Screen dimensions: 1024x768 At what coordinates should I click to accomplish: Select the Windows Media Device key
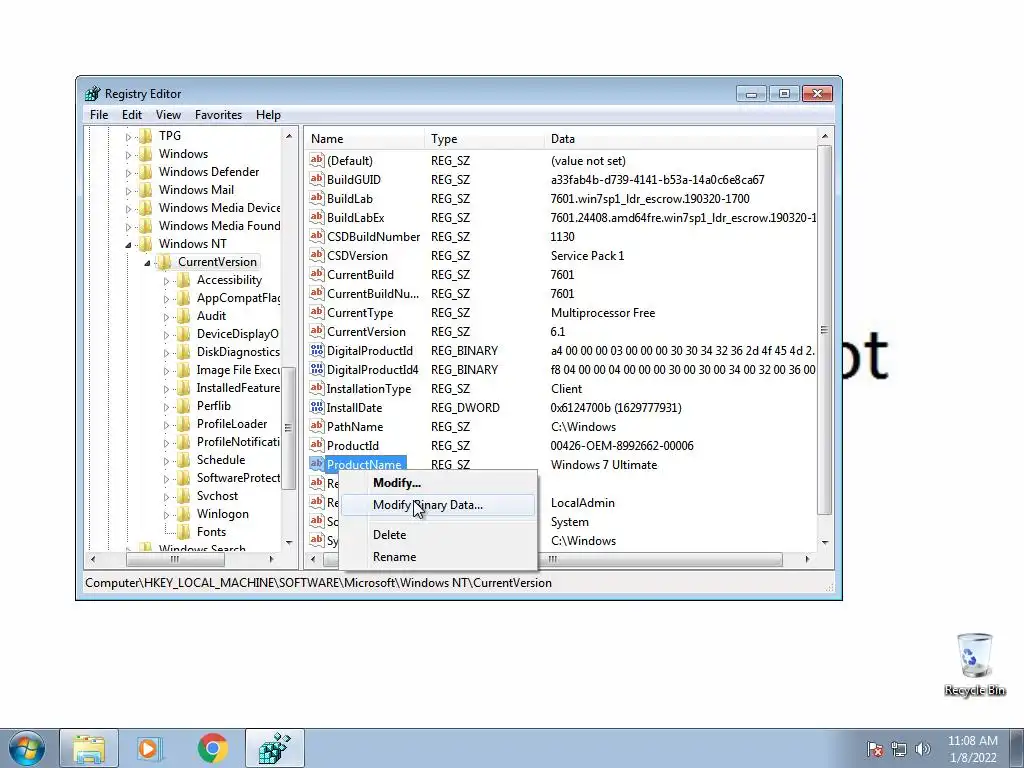[219, 208]
